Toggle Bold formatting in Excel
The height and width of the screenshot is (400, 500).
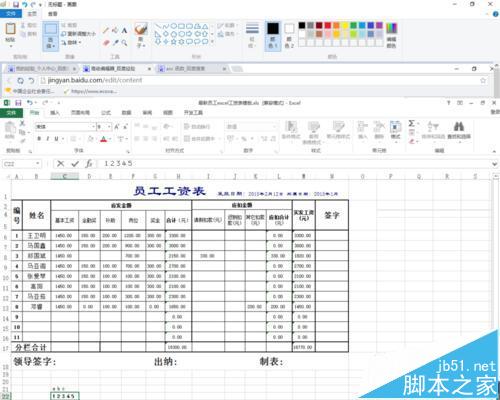(x=39, y=139)
